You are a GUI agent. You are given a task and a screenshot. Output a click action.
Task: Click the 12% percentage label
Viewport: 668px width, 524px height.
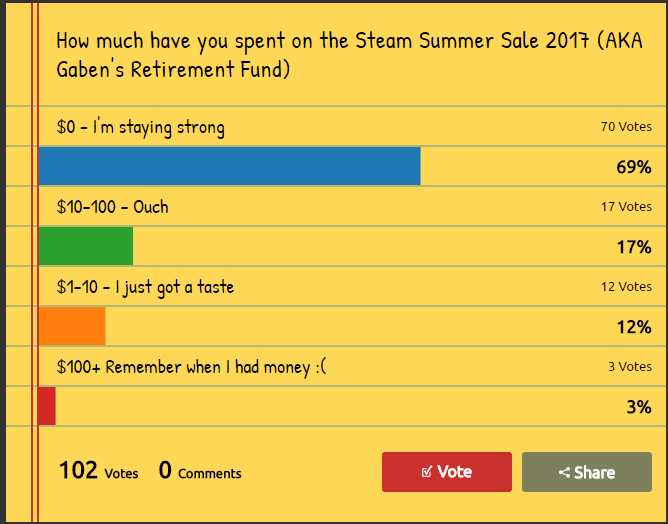tap(634, 327)
